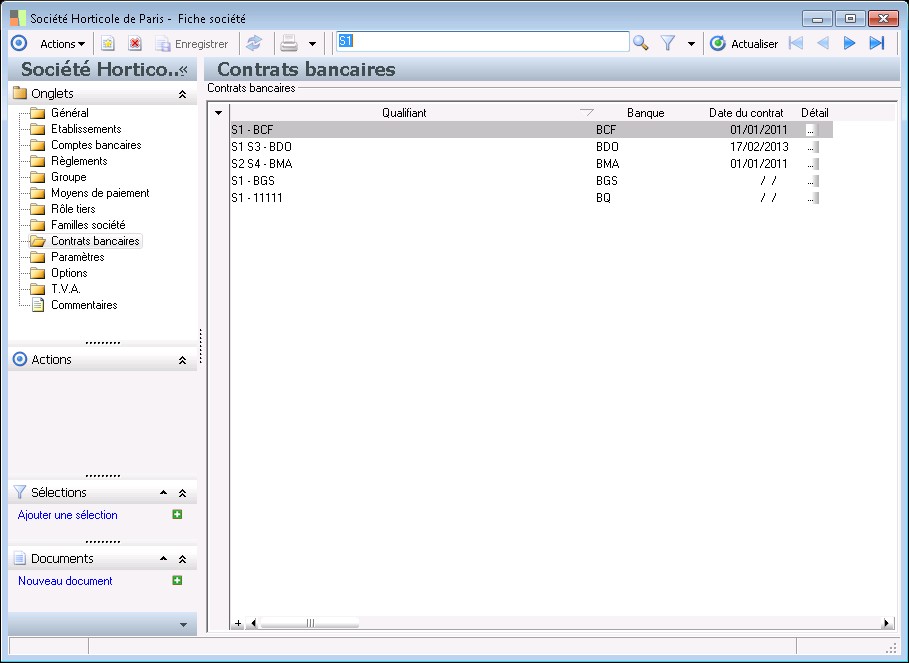Open the Comptes bancaires tab
Image resolution: width=909 pixels, height=663 pixels.
point(96,145)
